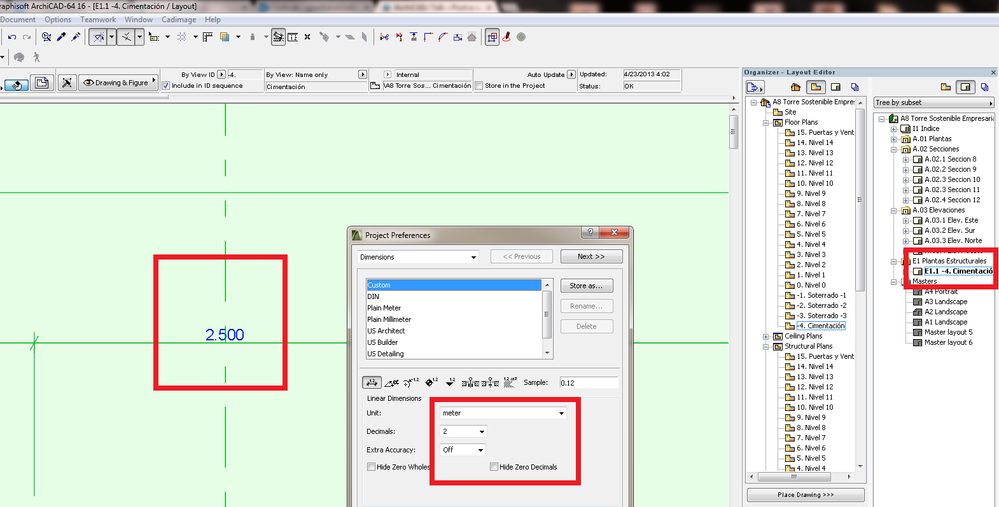Click the Undo arrow in the toolbar
Screen dimensions: 999x507
[x=12, y=37]
